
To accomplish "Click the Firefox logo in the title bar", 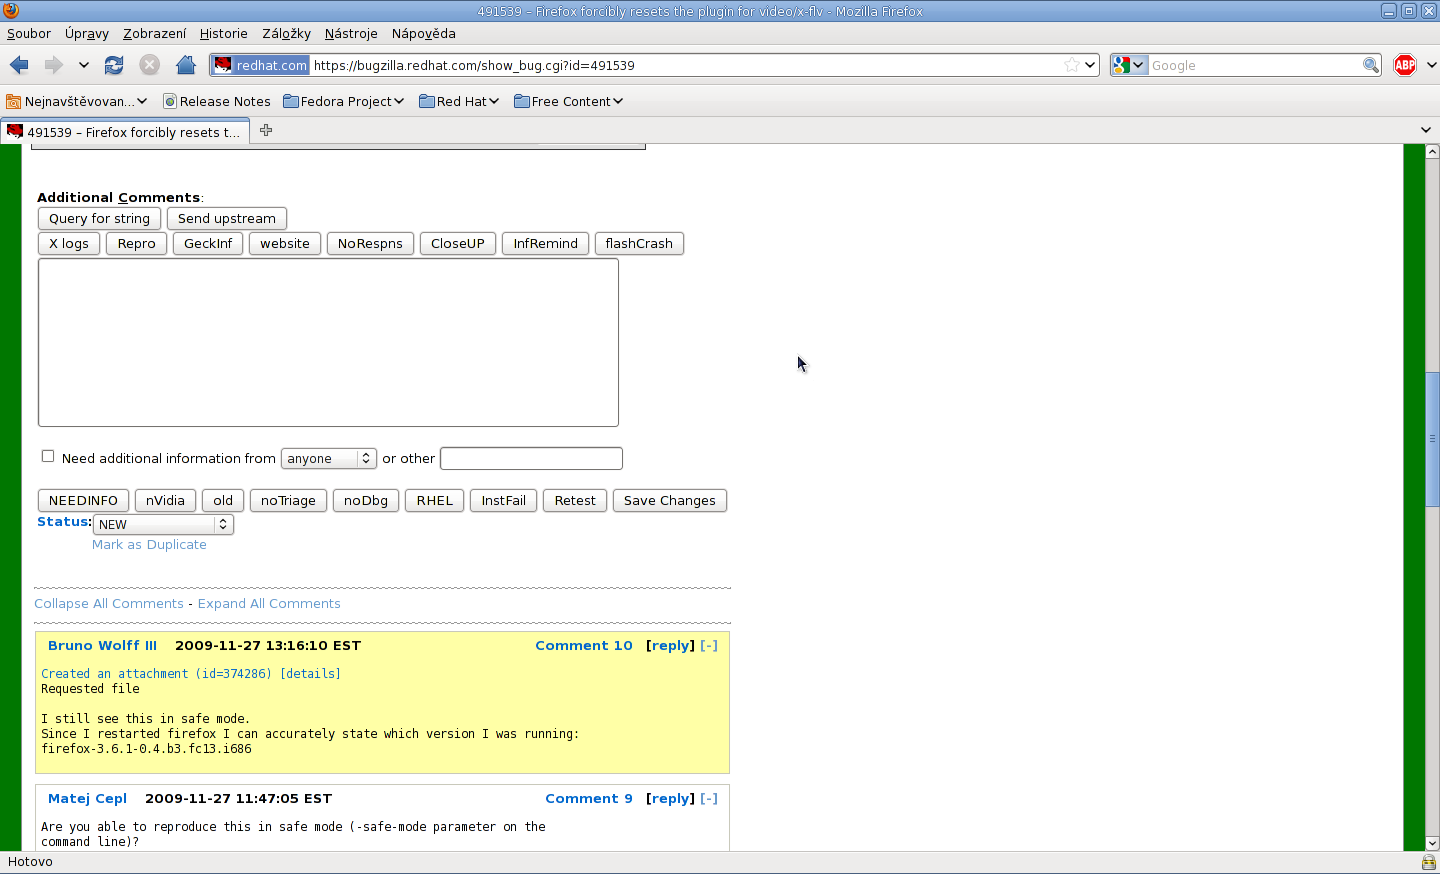I will (11, 11).
